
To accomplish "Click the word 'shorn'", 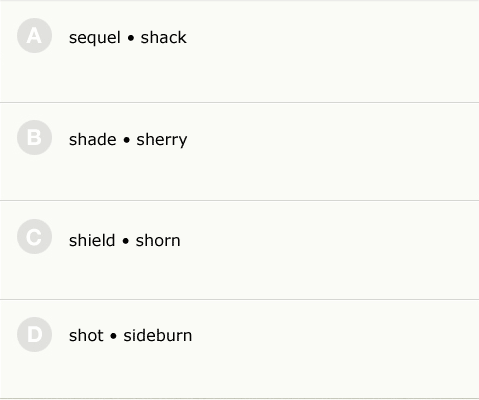I will (x=158, y=240).
